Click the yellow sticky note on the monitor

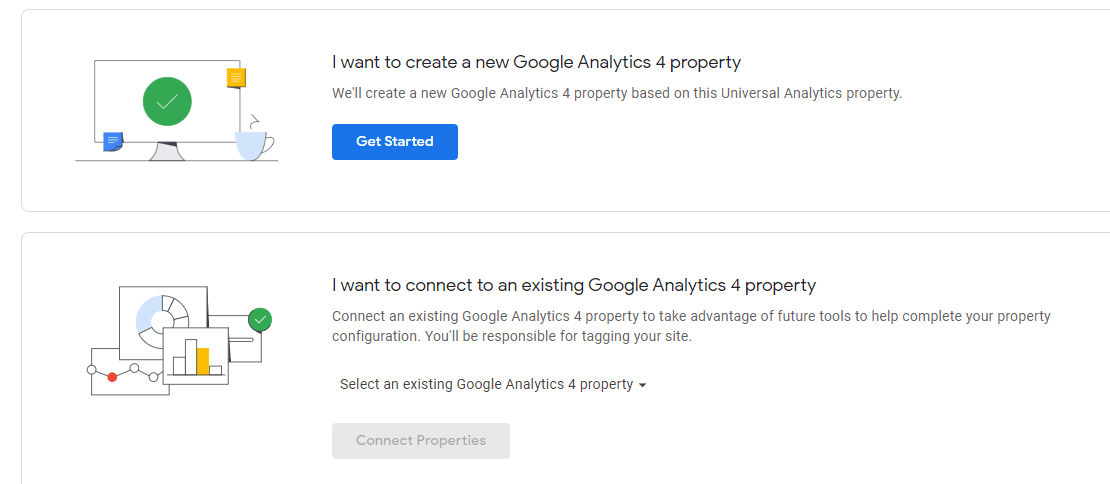point(236,77)
